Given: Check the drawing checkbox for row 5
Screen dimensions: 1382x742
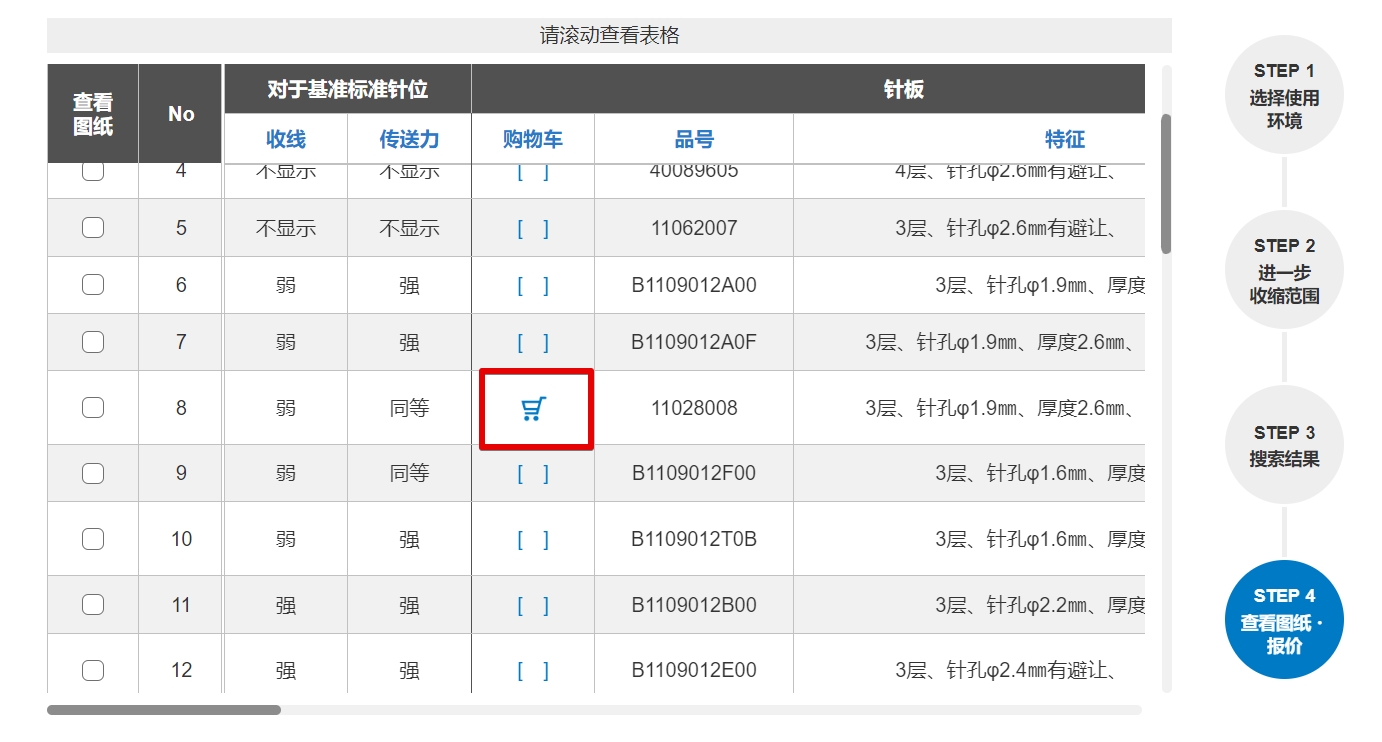Looking at the screenshot, I should point(93,228).
